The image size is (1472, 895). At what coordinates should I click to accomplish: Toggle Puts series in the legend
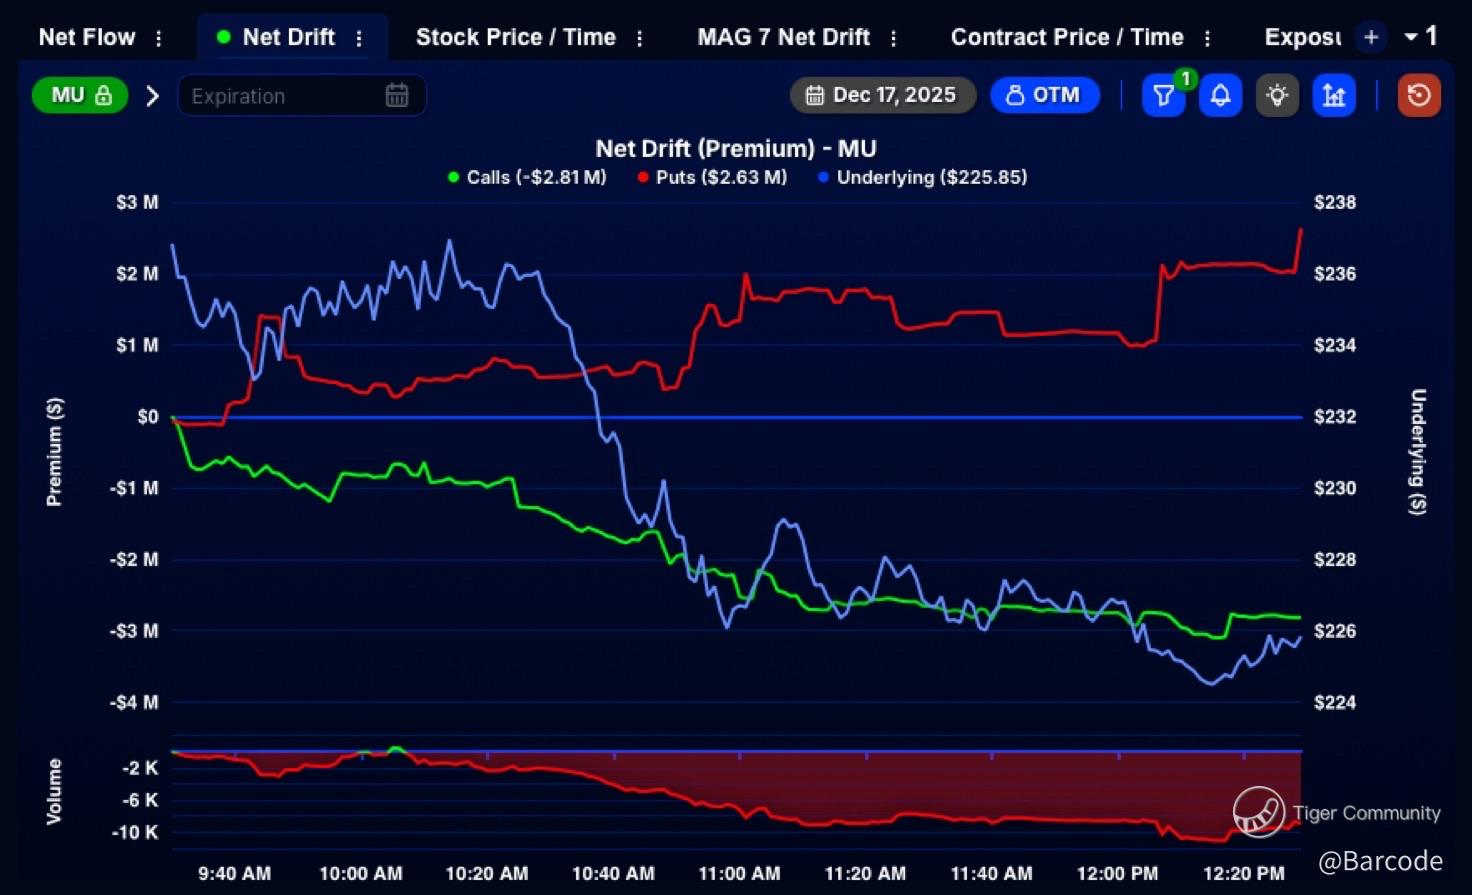[712, 177]
